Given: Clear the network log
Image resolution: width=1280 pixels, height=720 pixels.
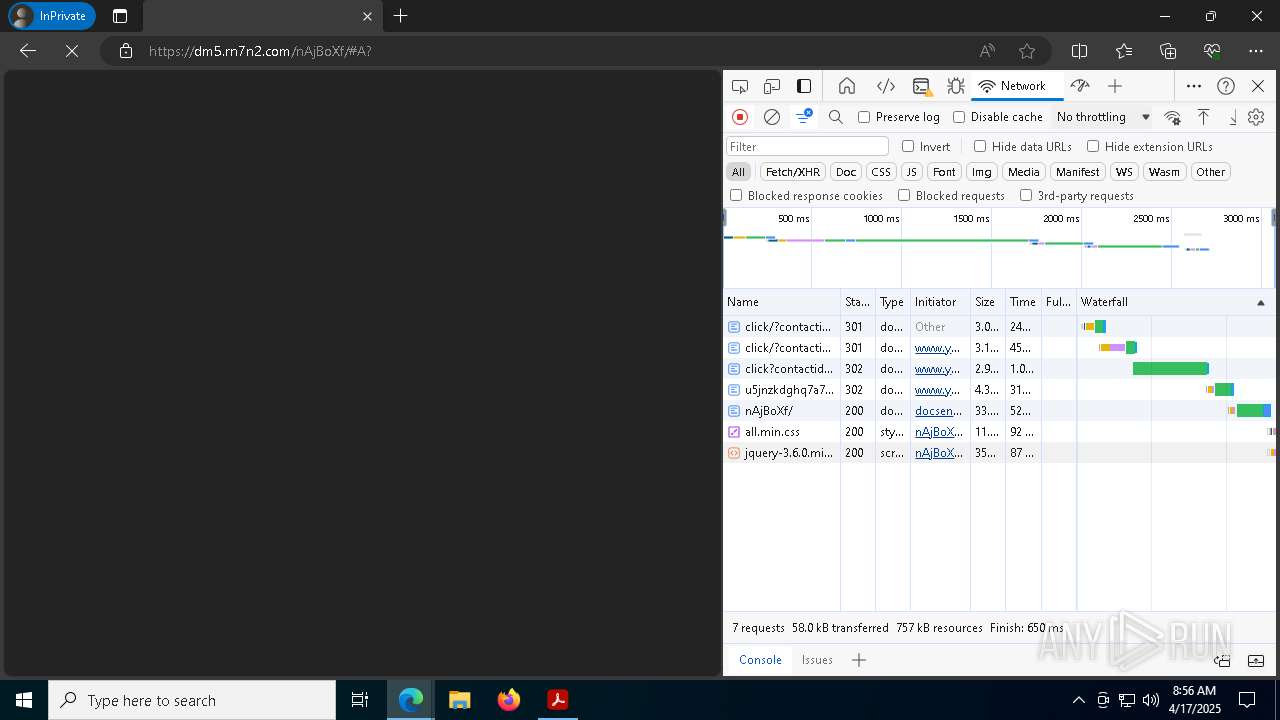Looking at the screenshot, I should click(x=772, y=117).
